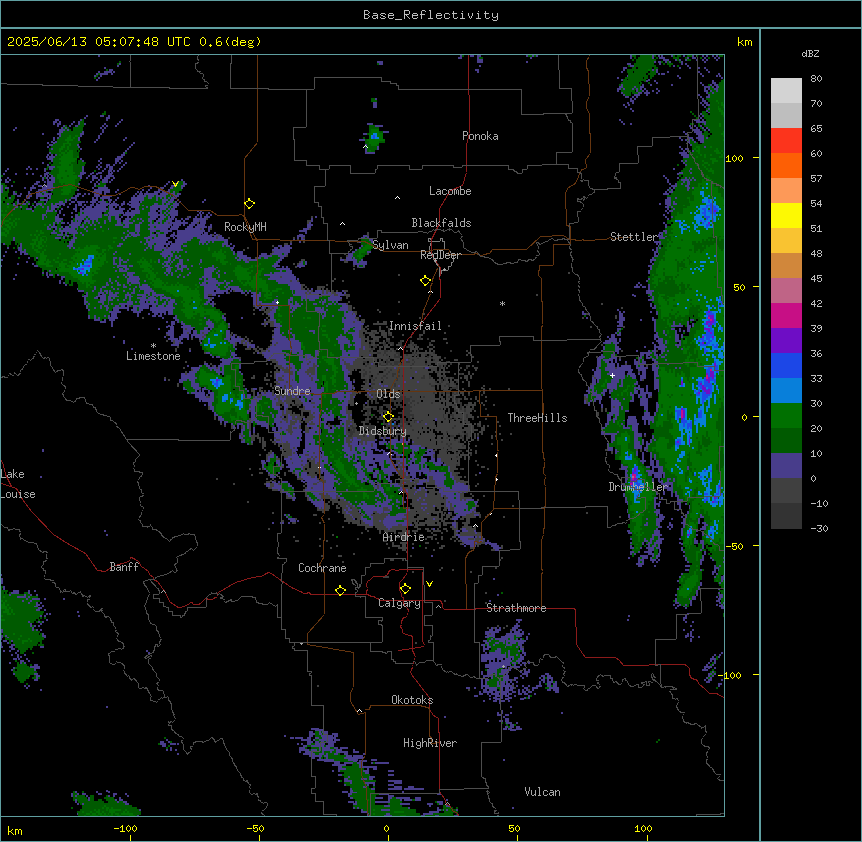Click the Base_Reflectivity title text

click(431, 15)
